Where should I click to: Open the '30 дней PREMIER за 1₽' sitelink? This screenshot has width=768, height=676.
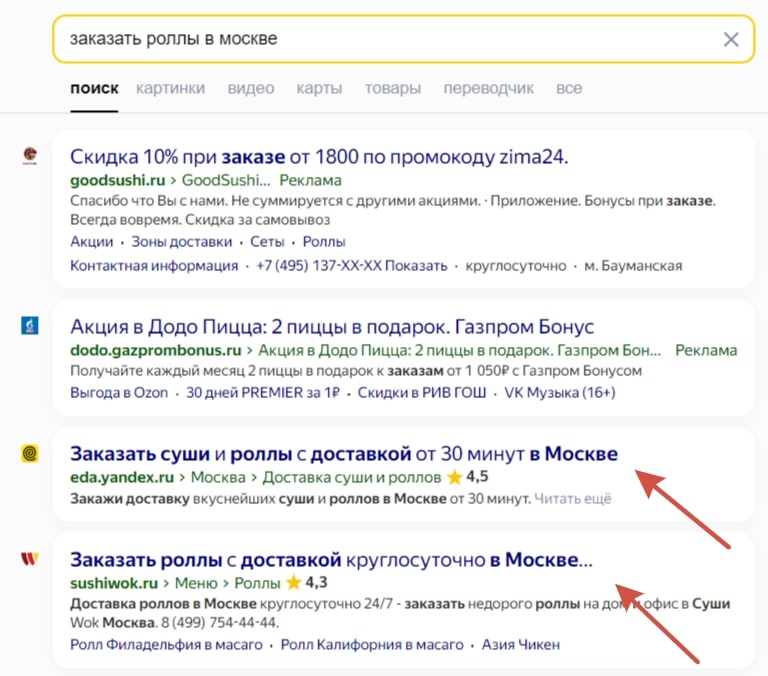(x=263, y=393)
